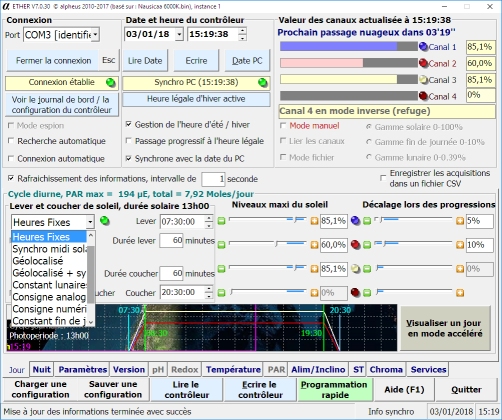Enable the Recherche automatique checkbox

(x=11, y=141)
